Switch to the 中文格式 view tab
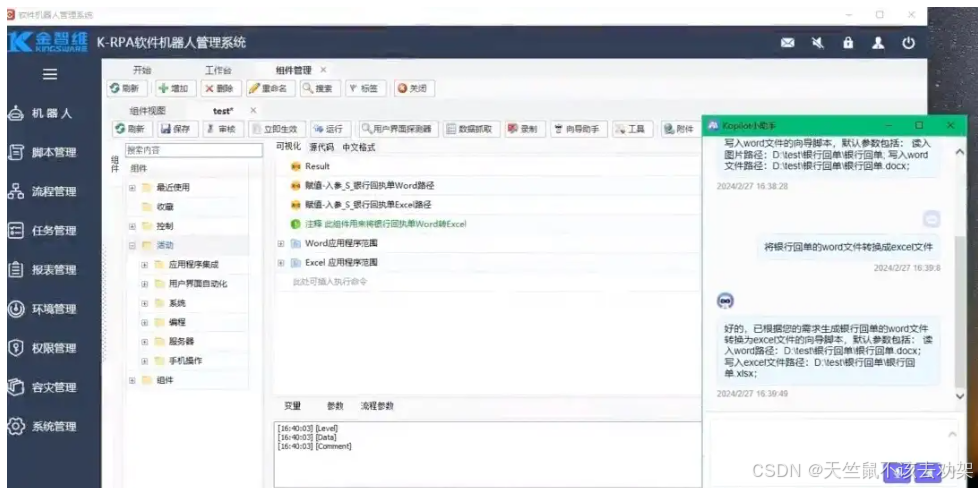 [x=359, y=147]
